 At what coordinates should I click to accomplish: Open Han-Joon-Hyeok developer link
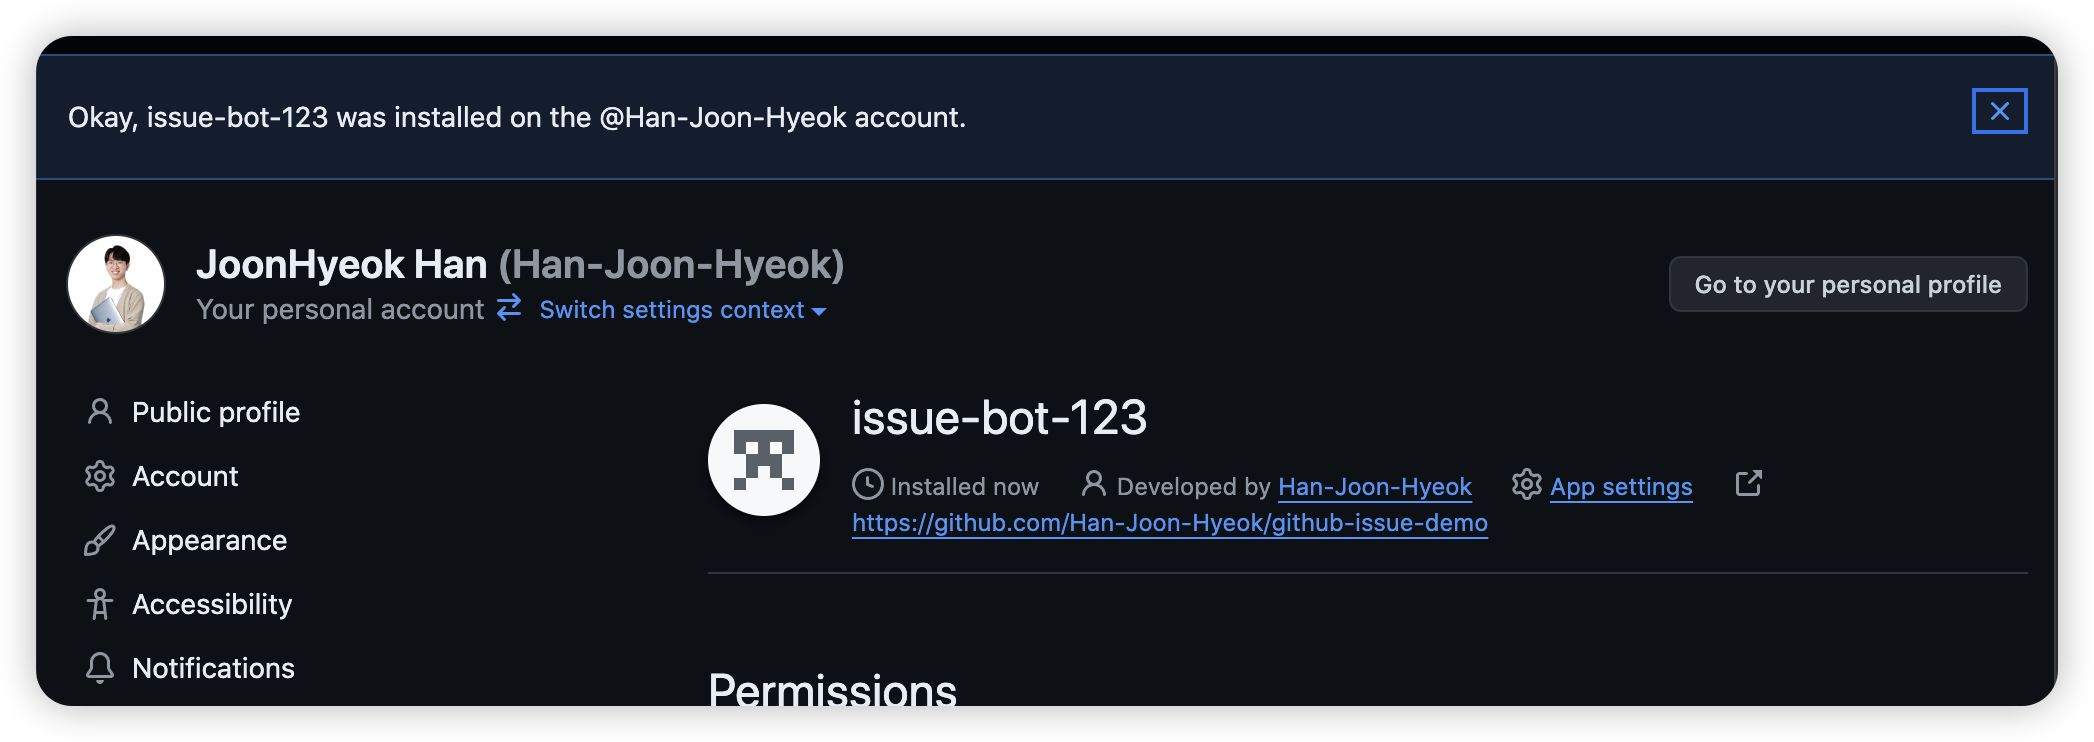click(x=1374, y=487)
